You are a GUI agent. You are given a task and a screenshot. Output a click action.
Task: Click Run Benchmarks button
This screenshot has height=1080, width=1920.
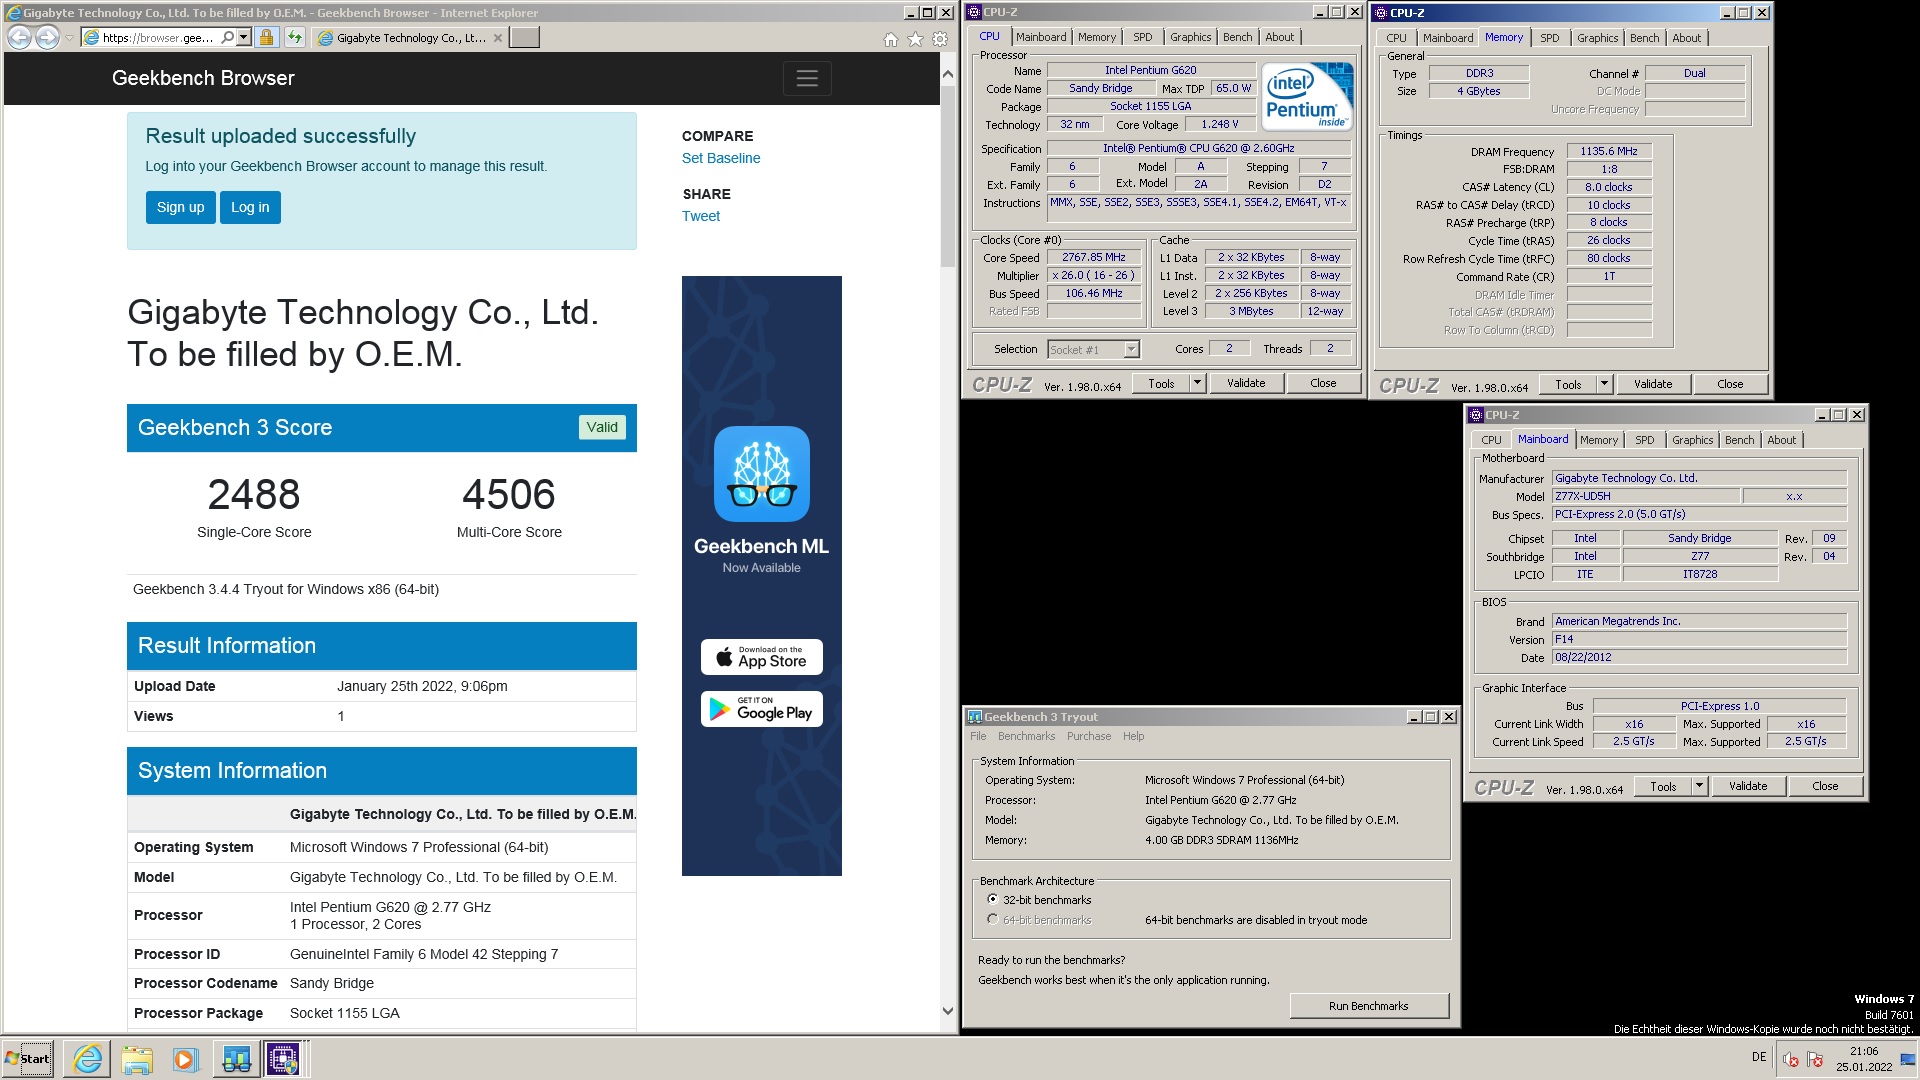1368,1006
